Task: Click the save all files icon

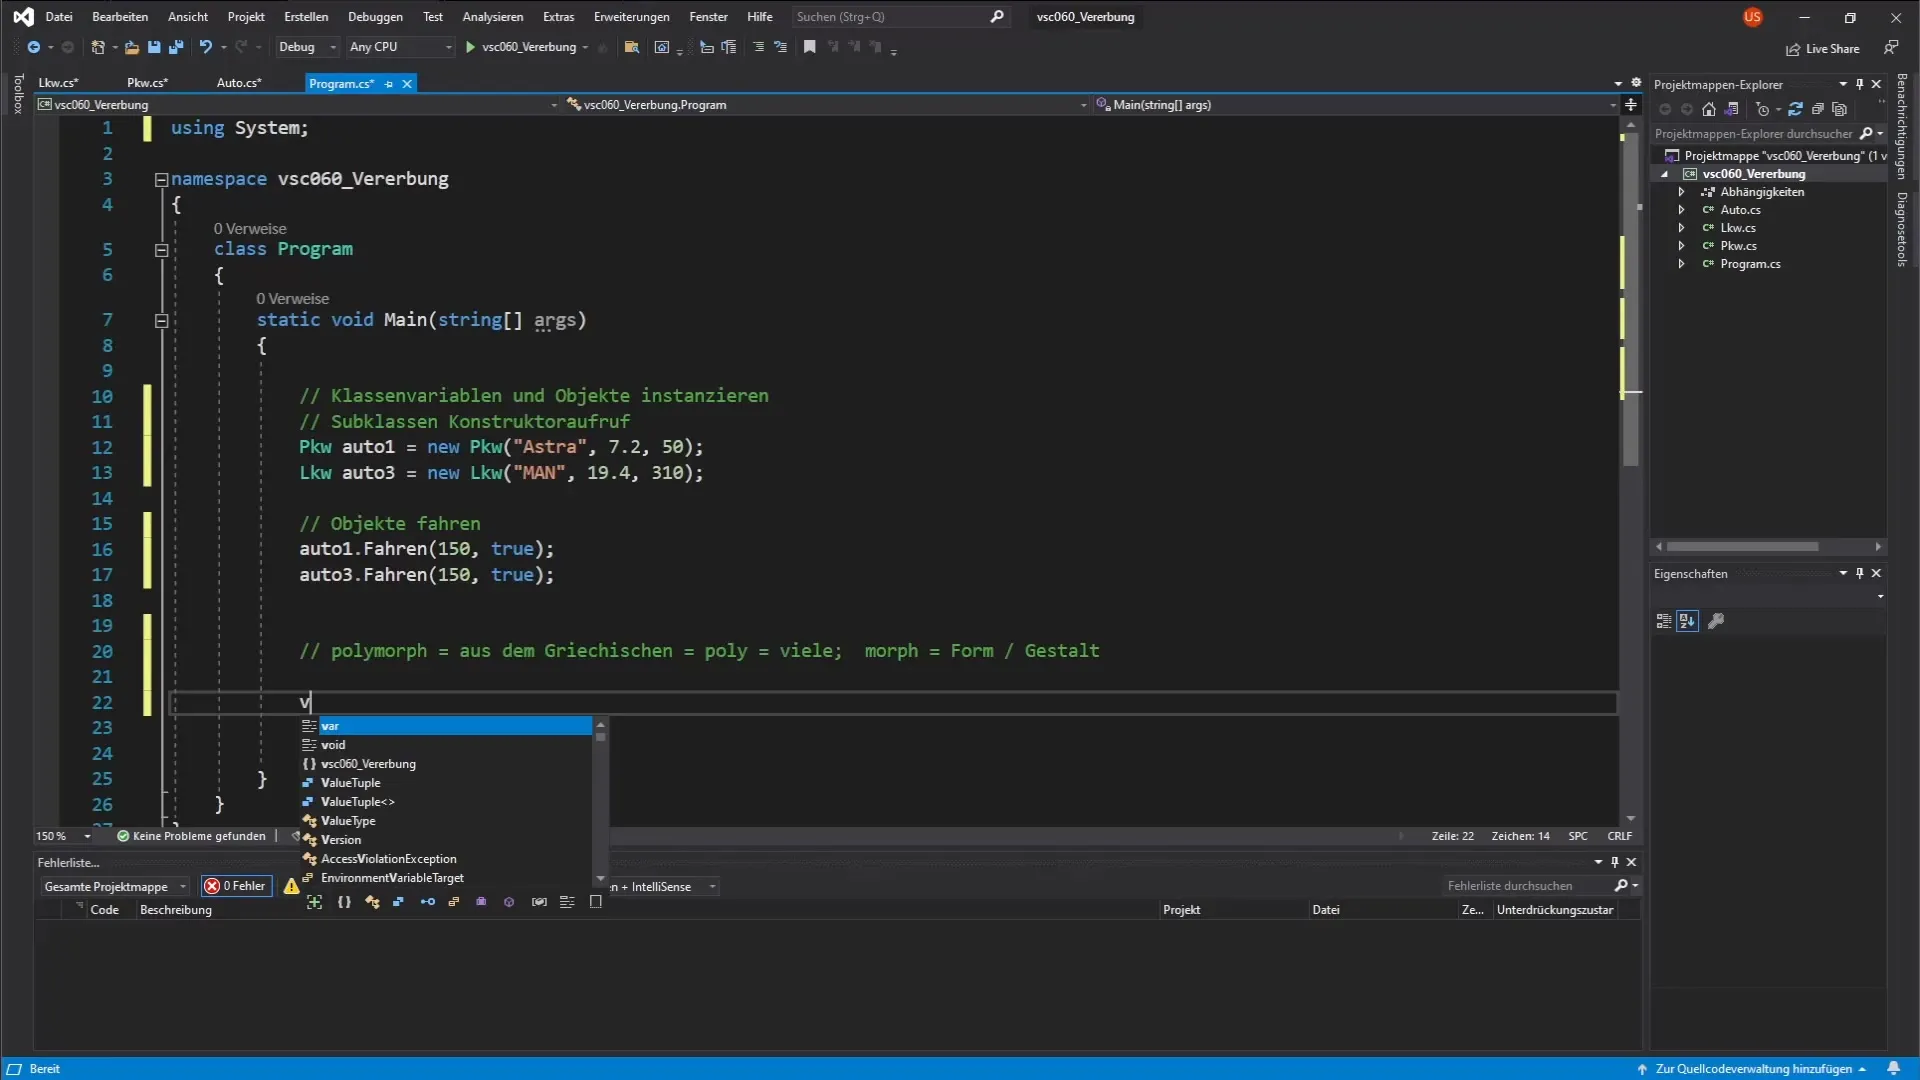Action: point(176,47)
